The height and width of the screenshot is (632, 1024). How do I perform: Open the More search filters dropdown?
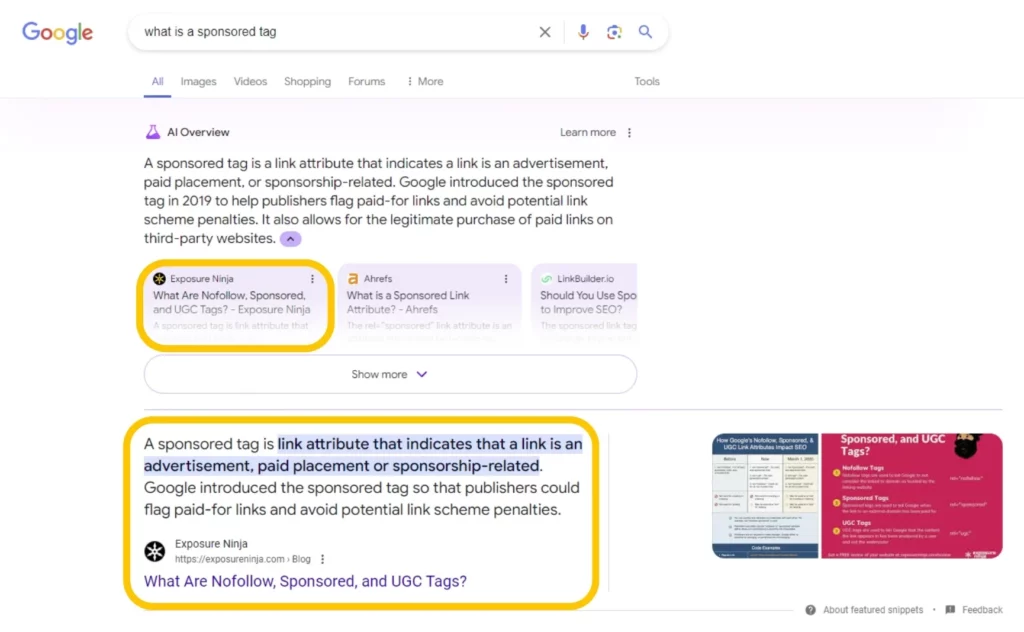pyautogui.click(x=425, y=82)
